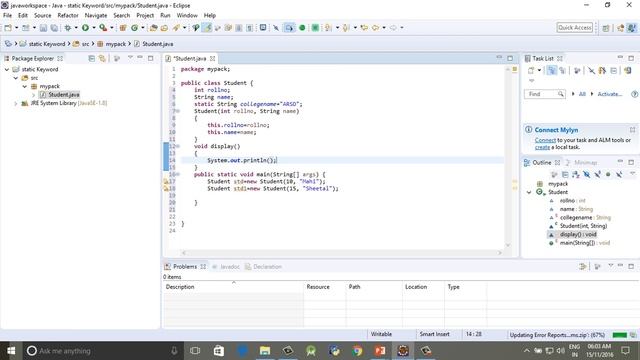This screenshot has width=640, height=360.
Task: Click the editor horizontal scrollbar
Action: coord(341,253)
